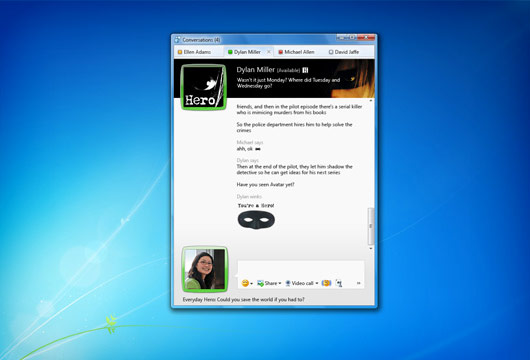Expand the Share dropdown arrow
The image size is (530, 360).
(x=280, y=283)
